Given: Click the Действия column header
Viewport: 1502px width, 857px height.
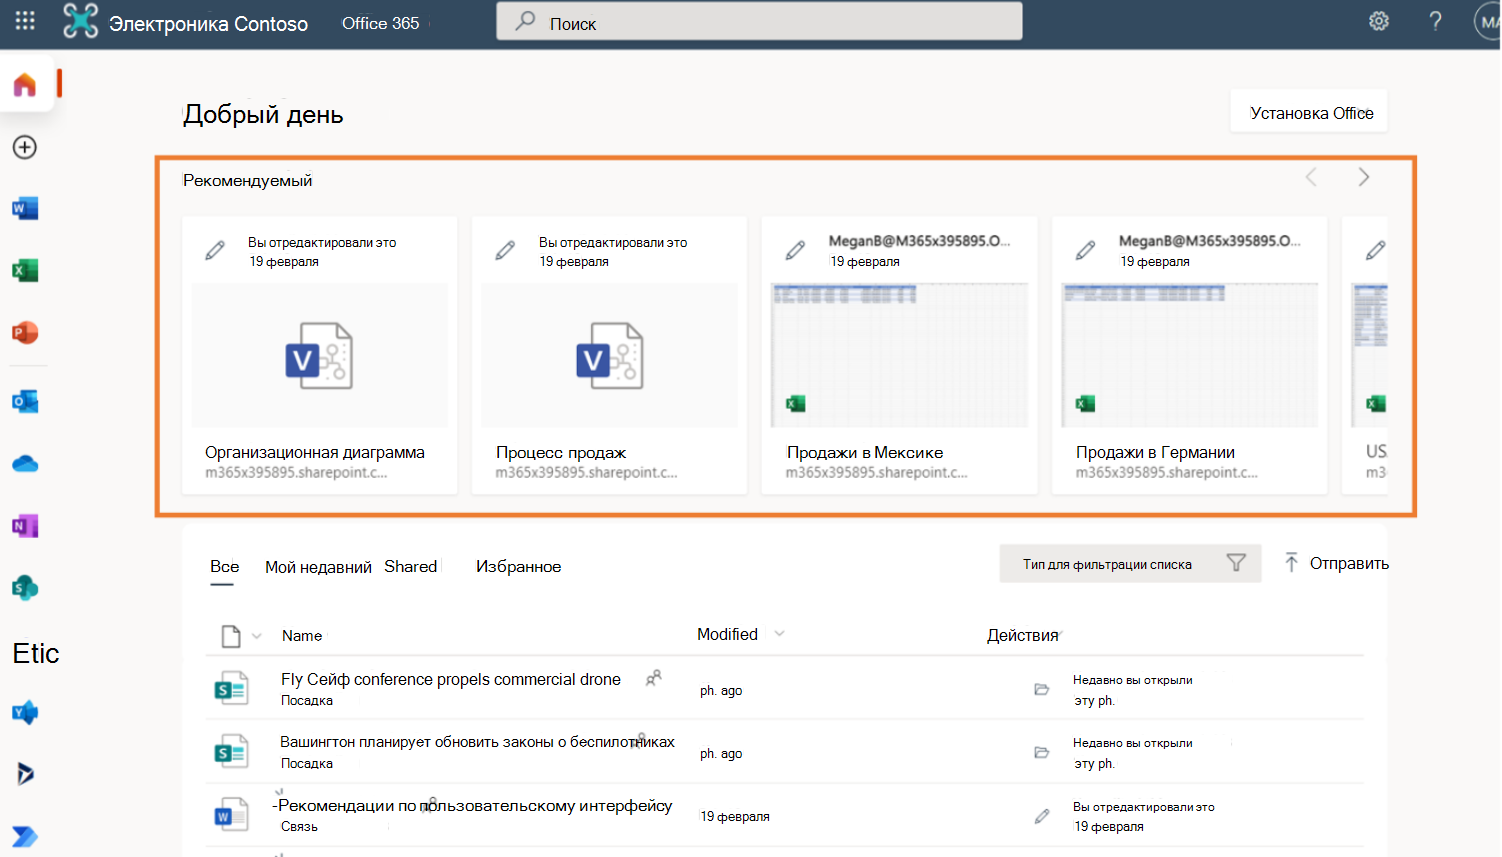Looking at the screenshot, I should (x=1022, y=635).
